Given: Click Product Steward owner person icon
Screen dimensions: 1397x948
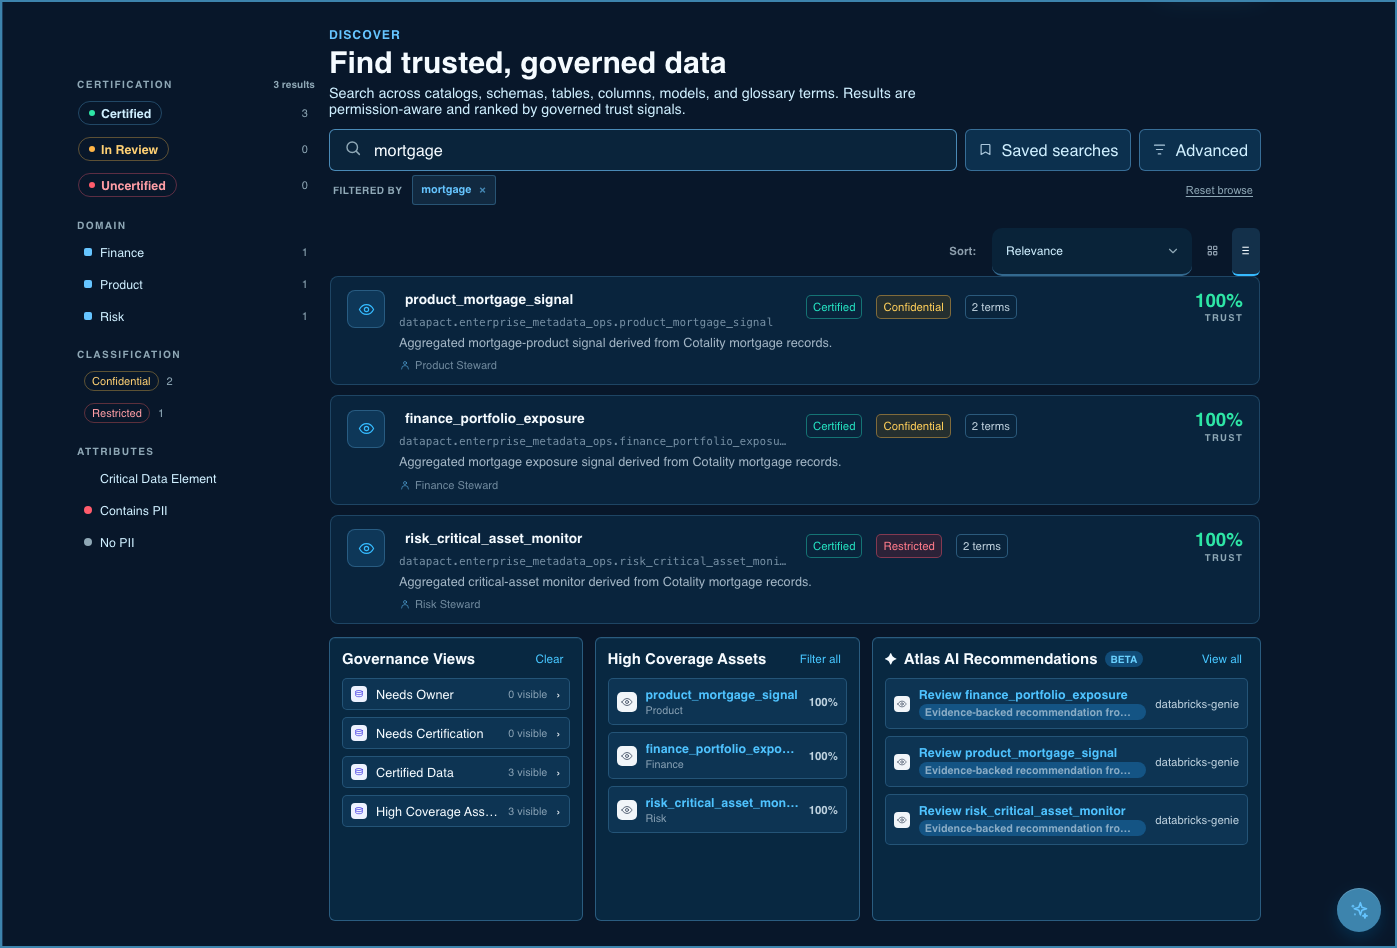Looking at the screenshot, I should [x=405, y=366].
